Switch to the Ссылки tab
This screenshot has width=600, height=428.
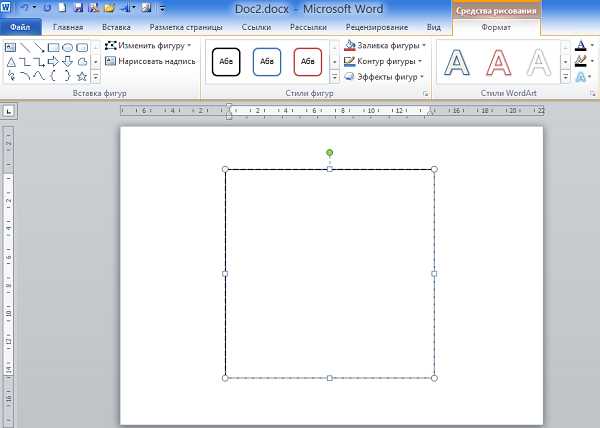(x=256, y=27)
